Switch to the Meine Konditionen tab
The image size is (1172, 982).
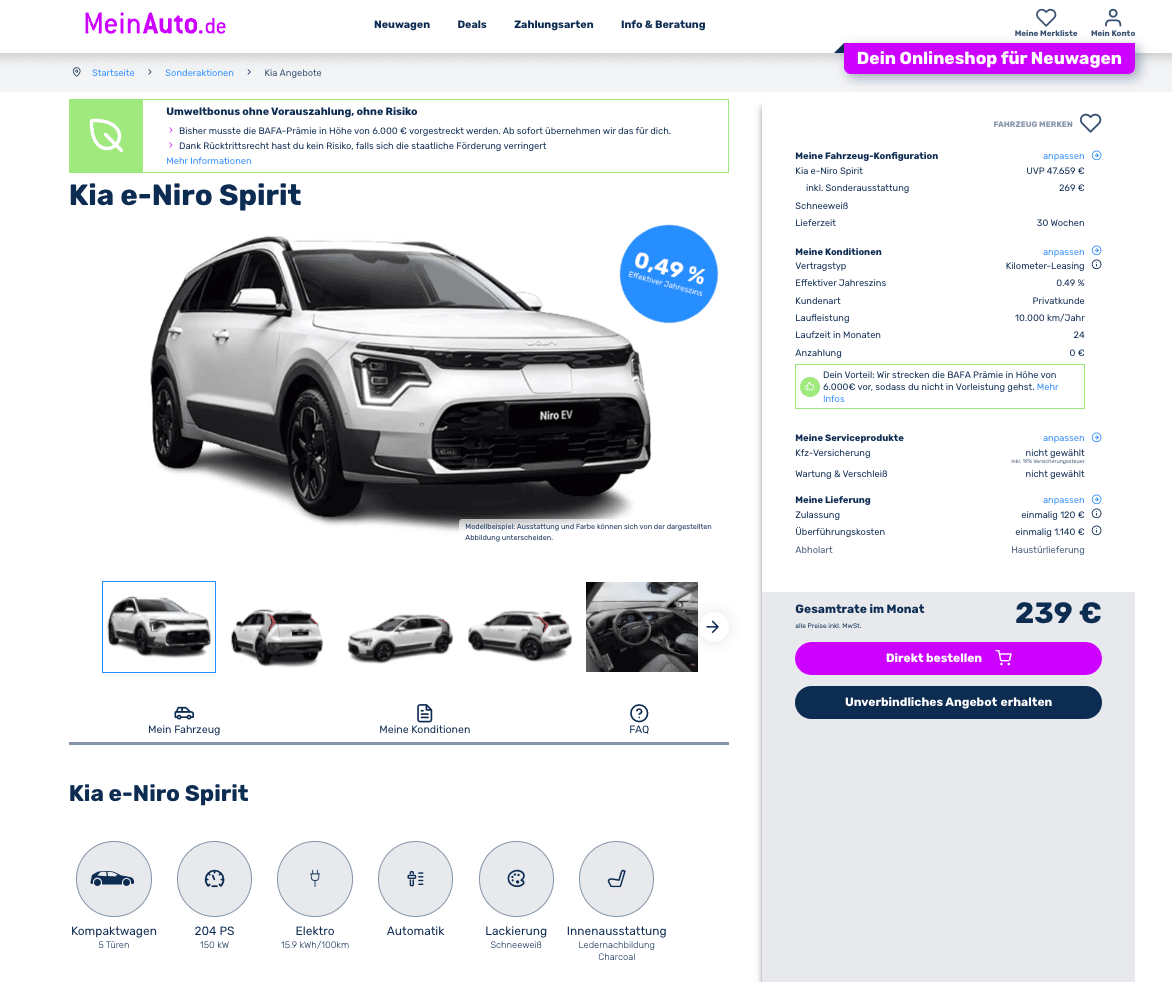point(425,720)
